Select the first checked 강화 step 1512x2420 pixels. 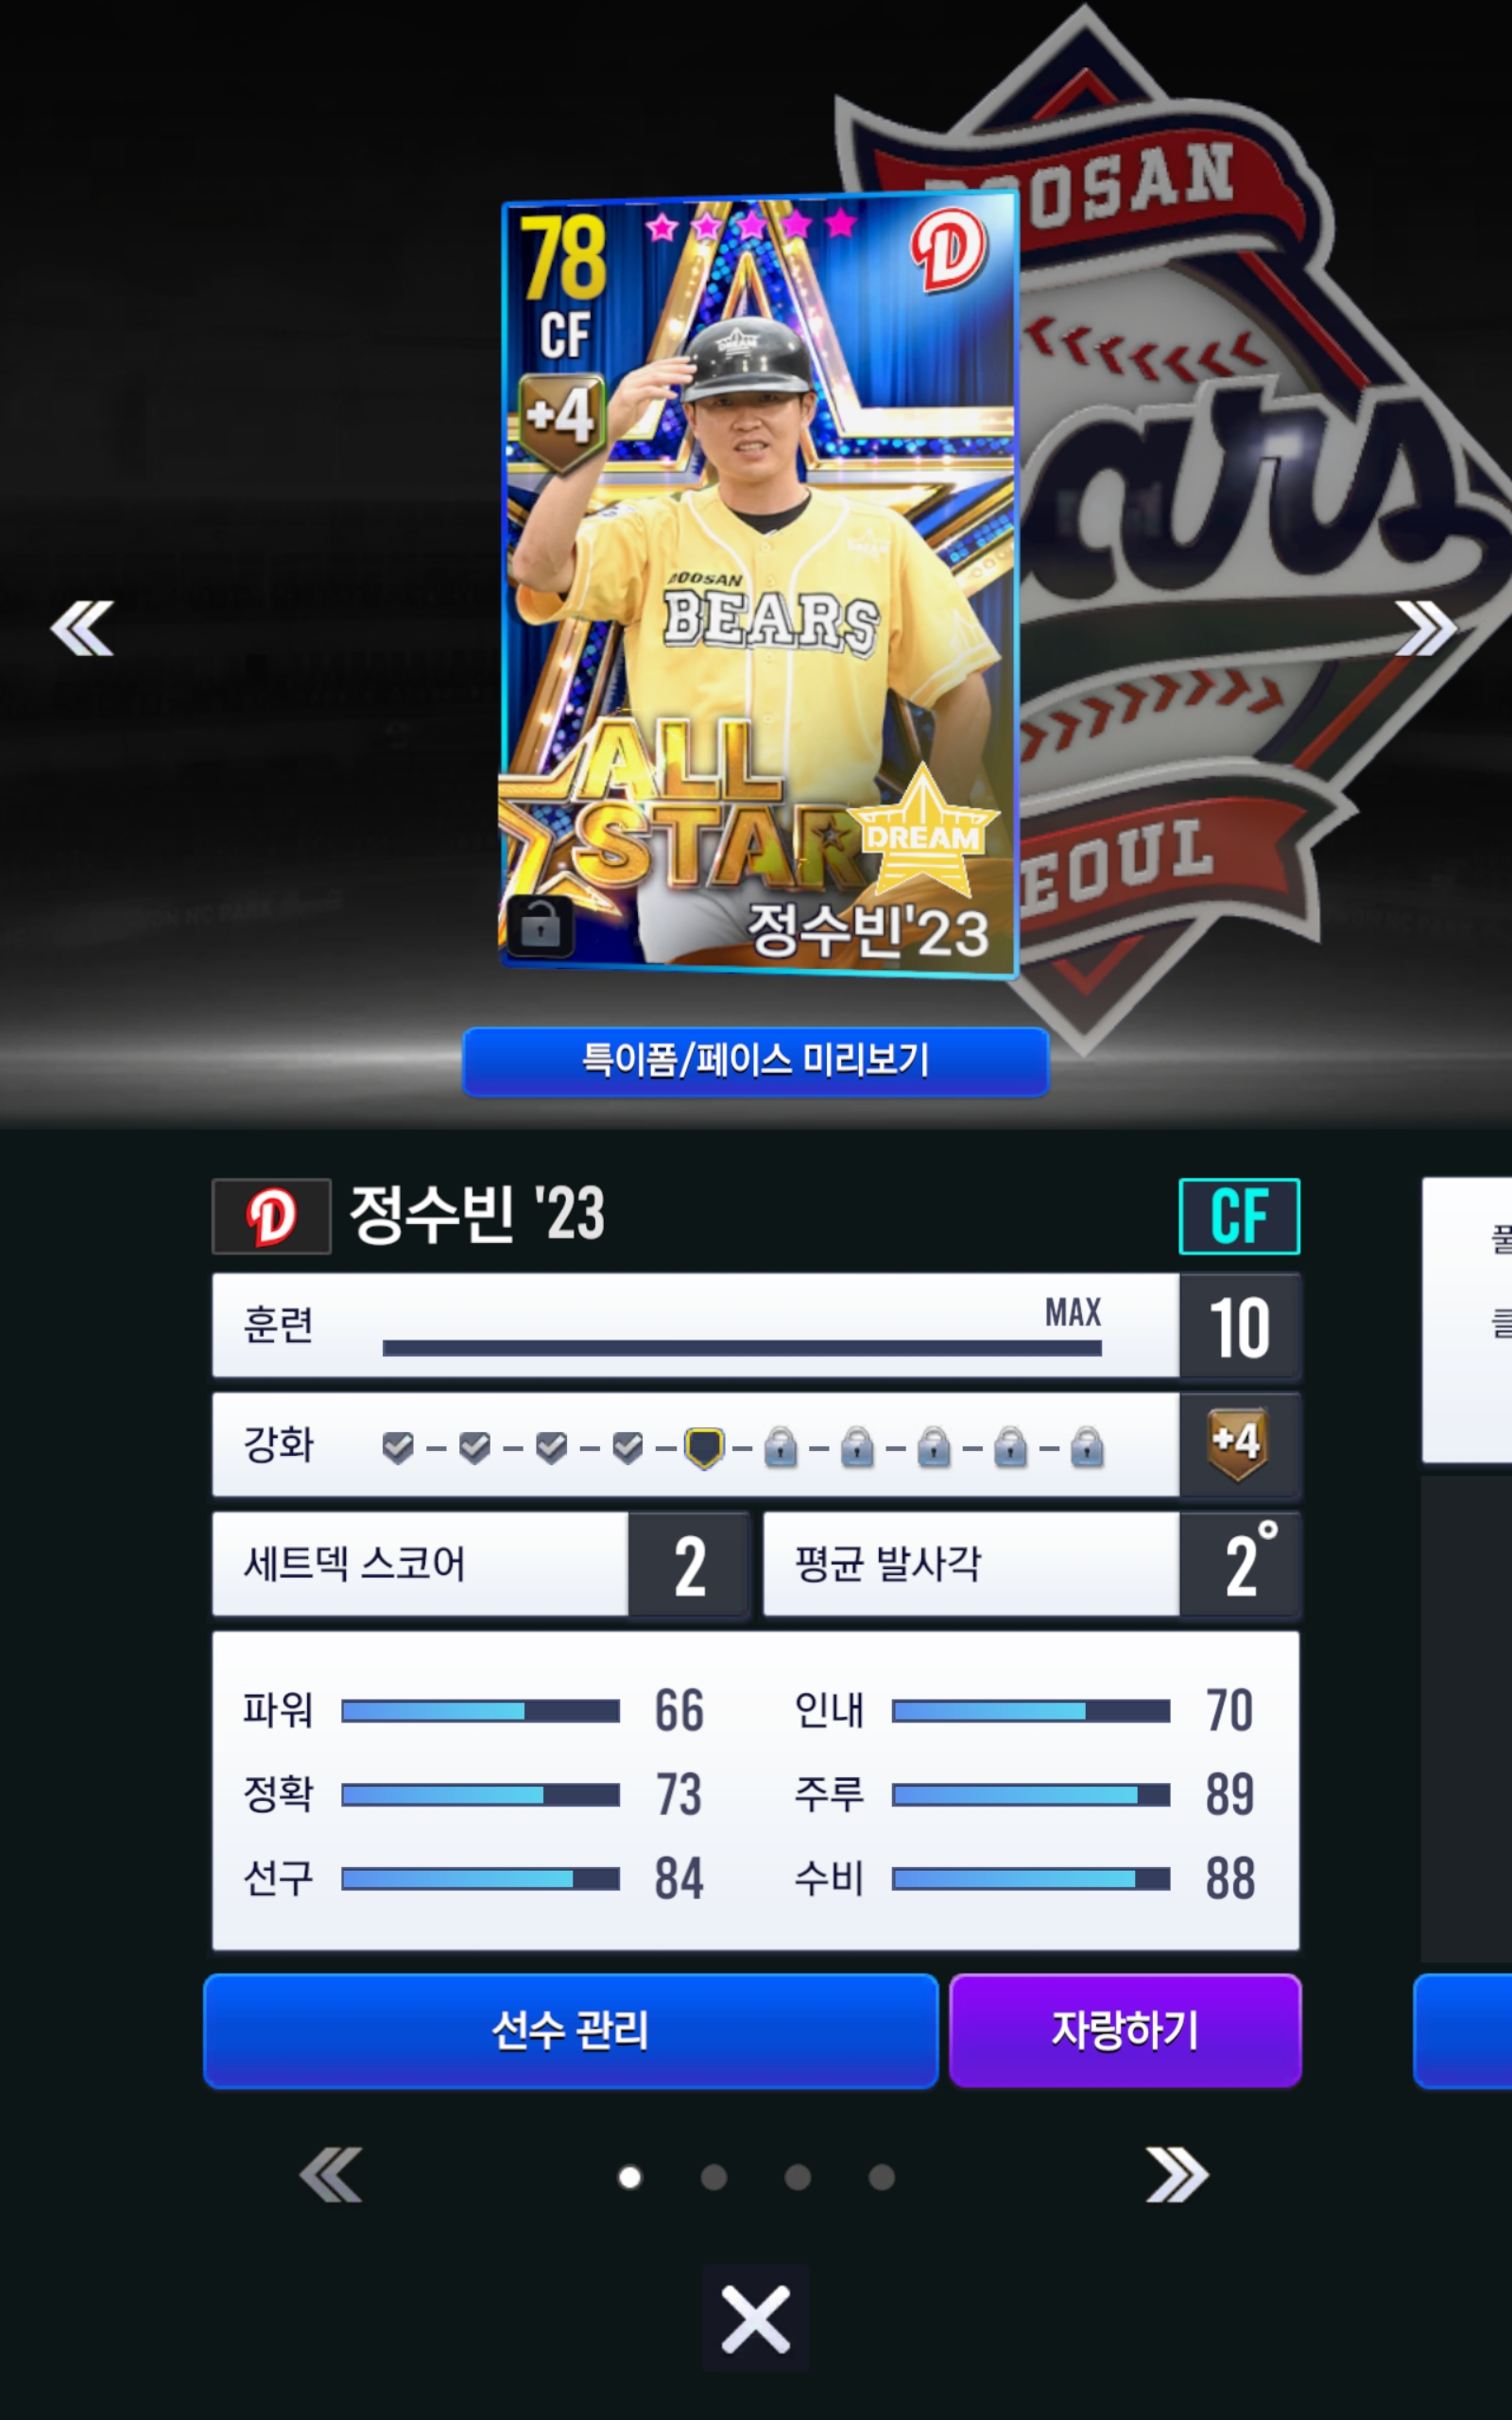398,1446
